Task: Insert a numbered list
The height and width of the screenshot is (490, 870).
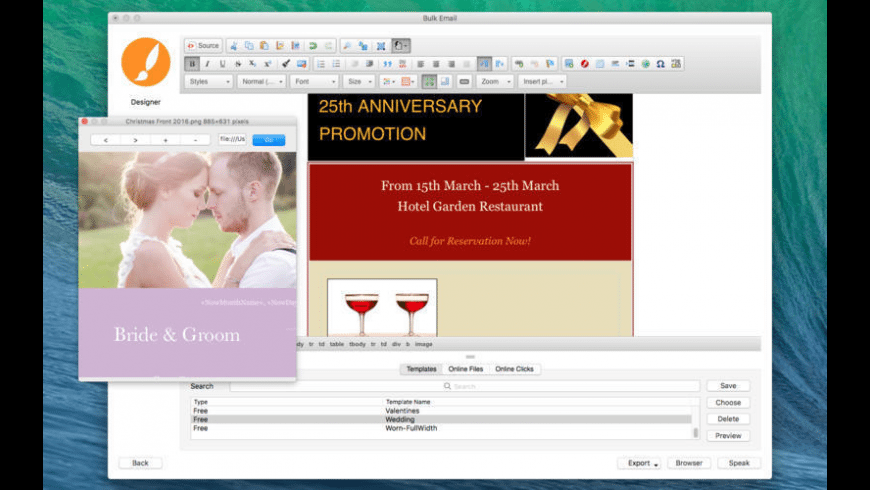Action: pyautogui.click(x=321, y=64)
